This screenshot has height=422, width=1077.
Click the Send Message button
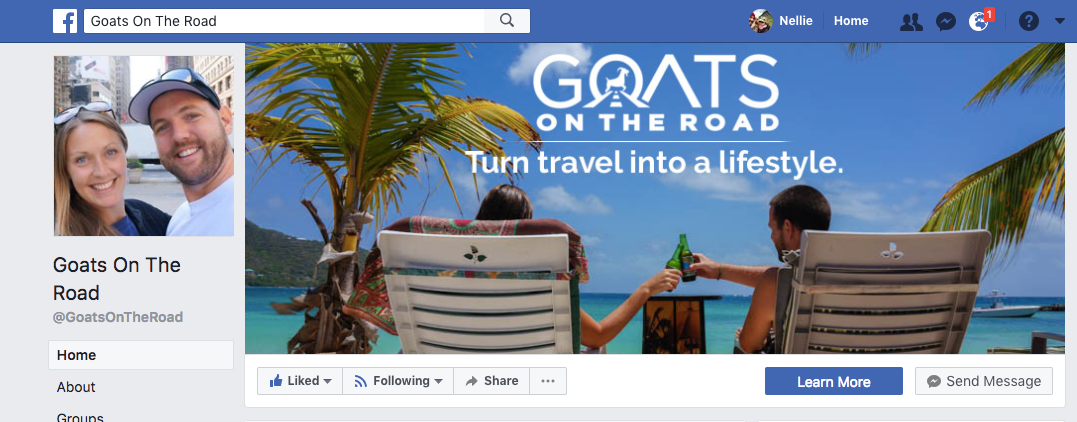click(984, 381)
